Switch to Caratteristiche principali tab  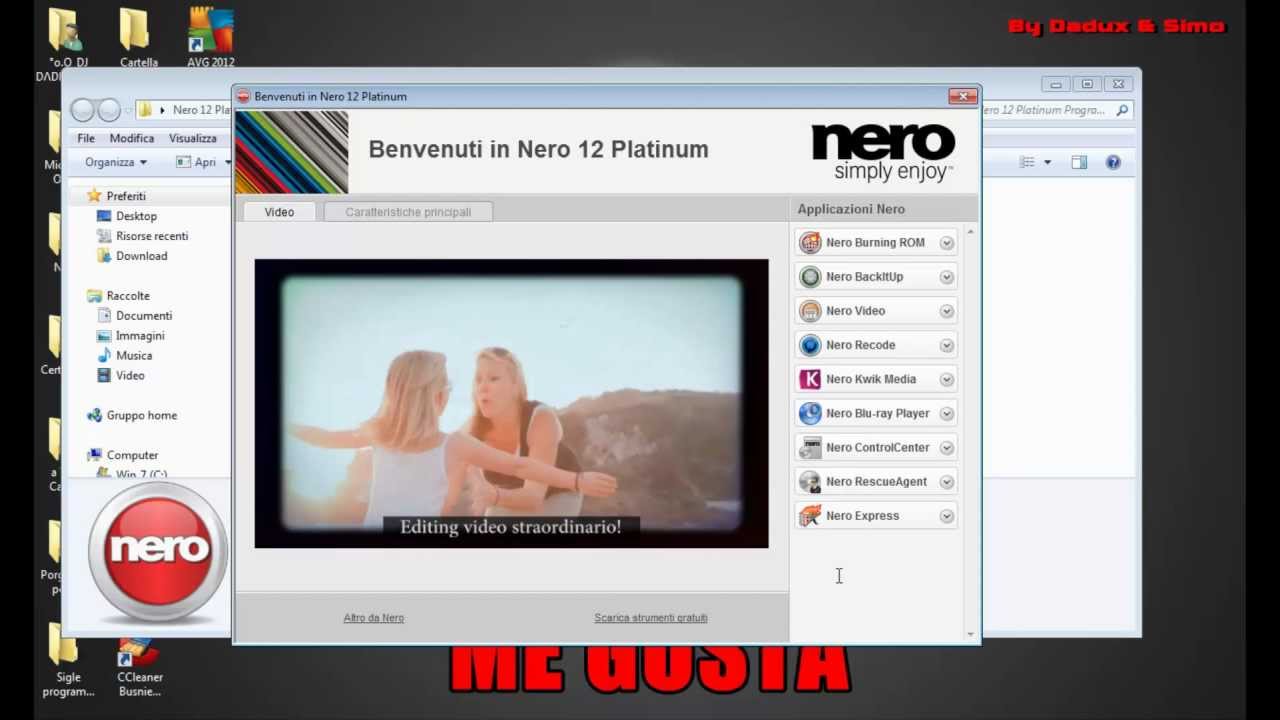click(x=408, y=212)
